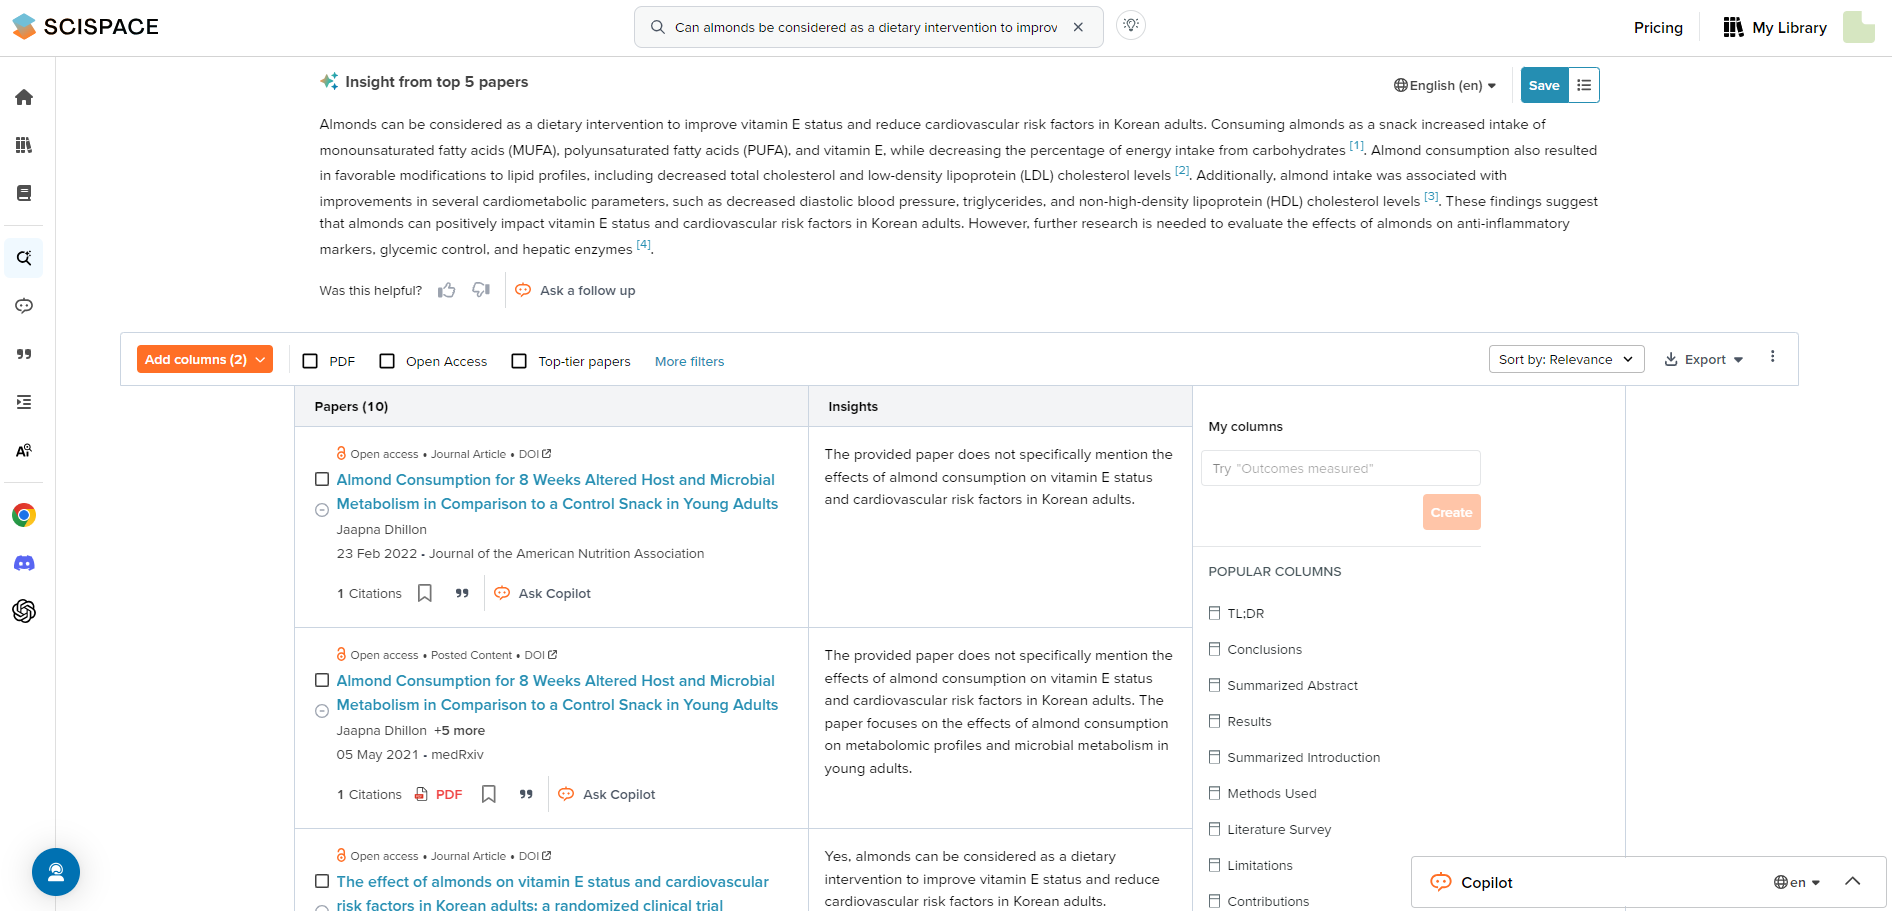This screenshot has height=911, width=1892.
Task: Check the Summarized Abstract popular column
Action: (1214, 685)
